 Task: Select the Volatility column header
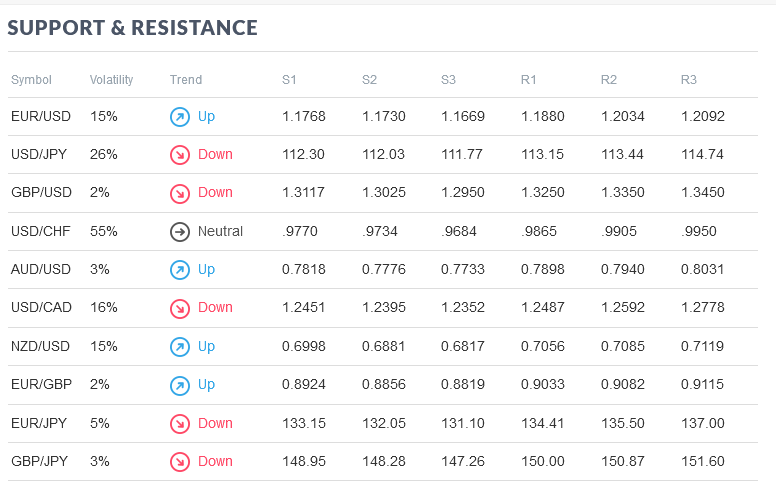pos(111,80)
